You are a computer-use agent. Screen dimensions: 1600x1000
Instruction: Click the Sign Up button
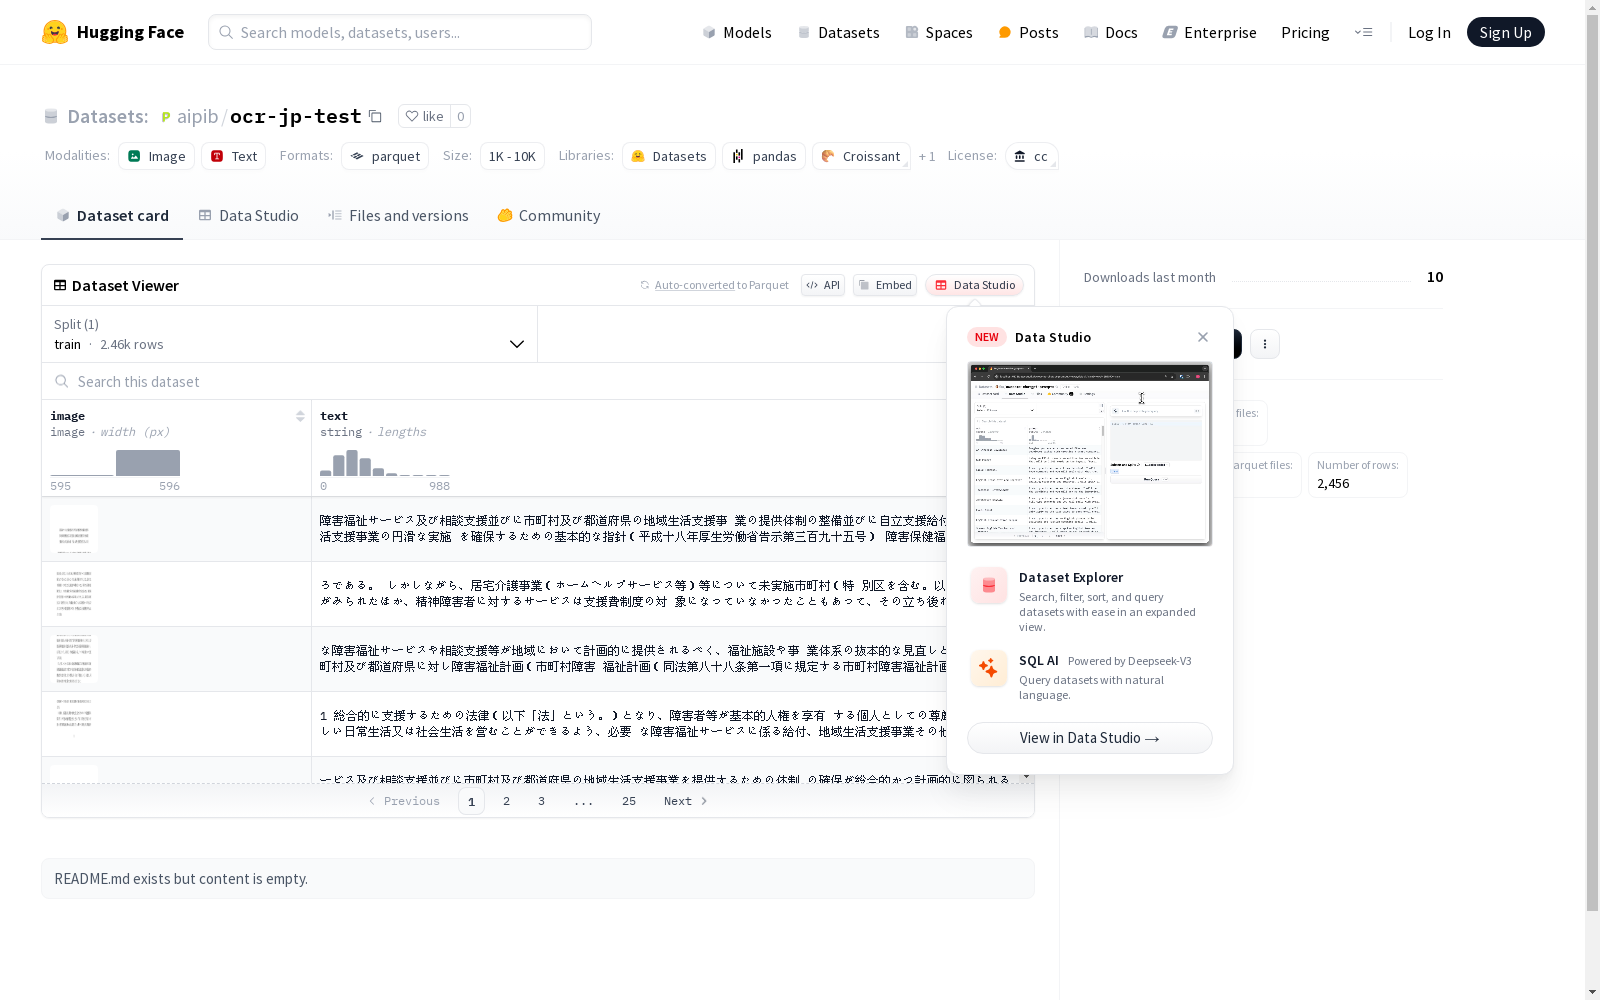pyautogui.click(x=1505, y=32)
